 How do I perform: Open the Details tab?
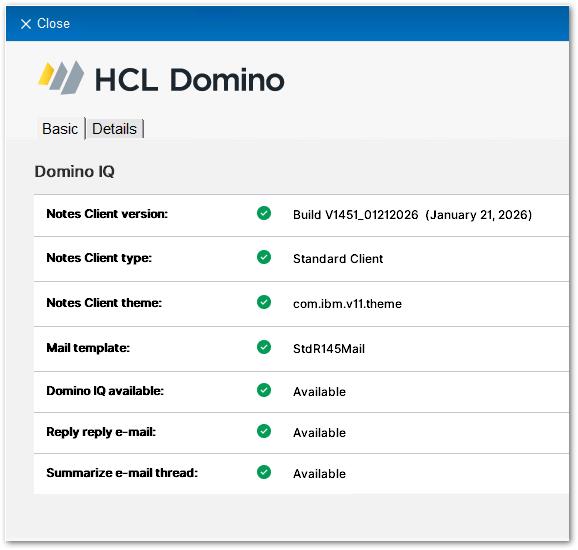115,129
